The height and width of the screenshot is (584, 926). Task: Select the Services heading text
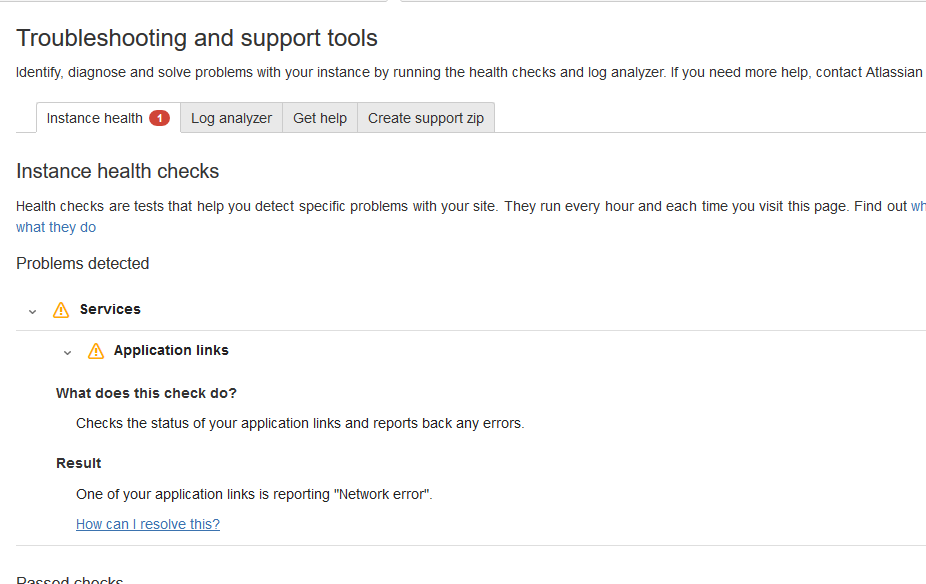(x=110, y=309)
